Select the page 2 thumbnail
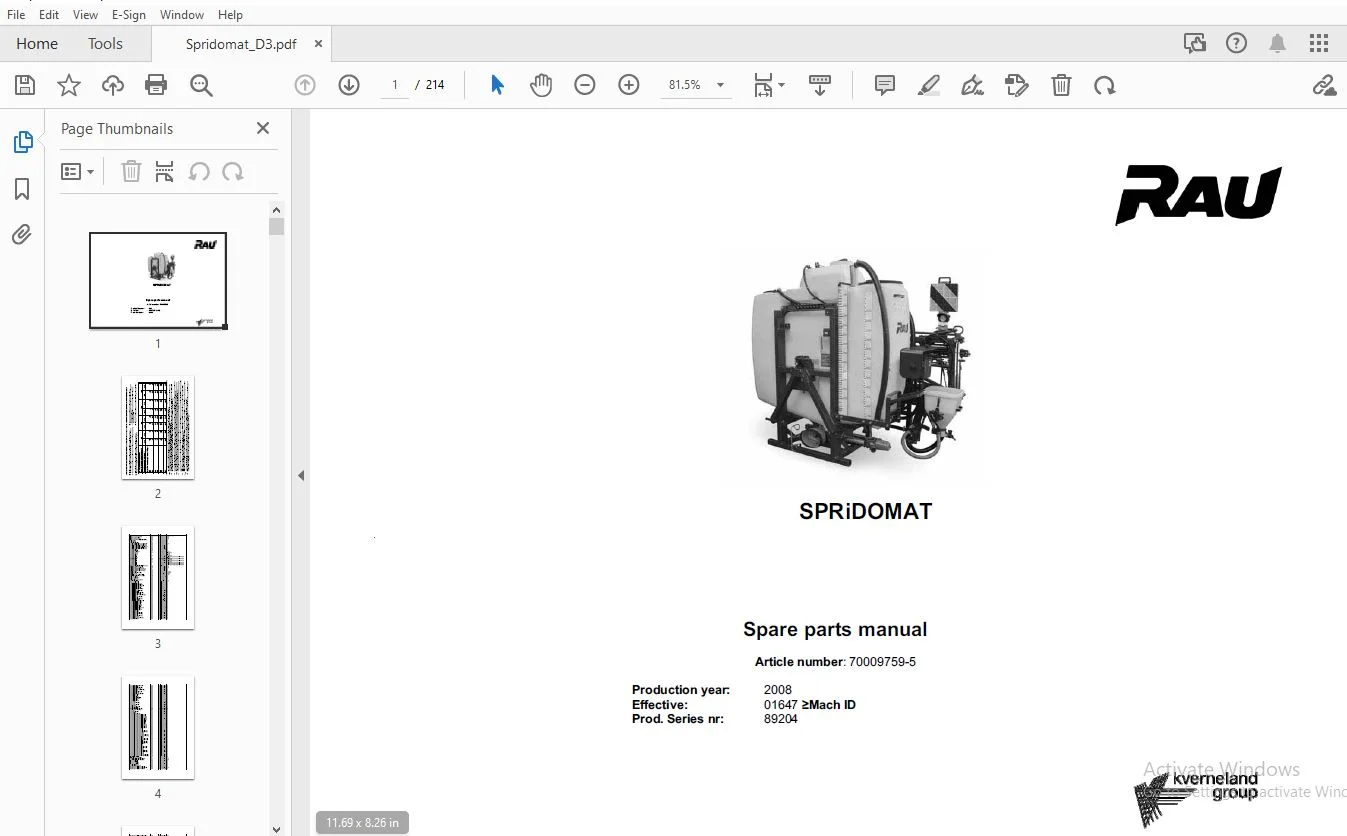1347x836 pixels. click(158, 428)
